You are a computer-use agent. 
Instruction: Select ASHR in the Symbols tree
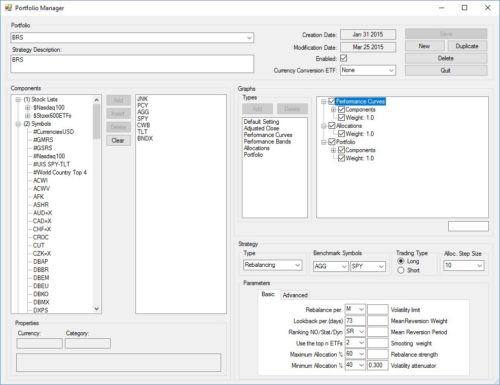click(41, 205)
